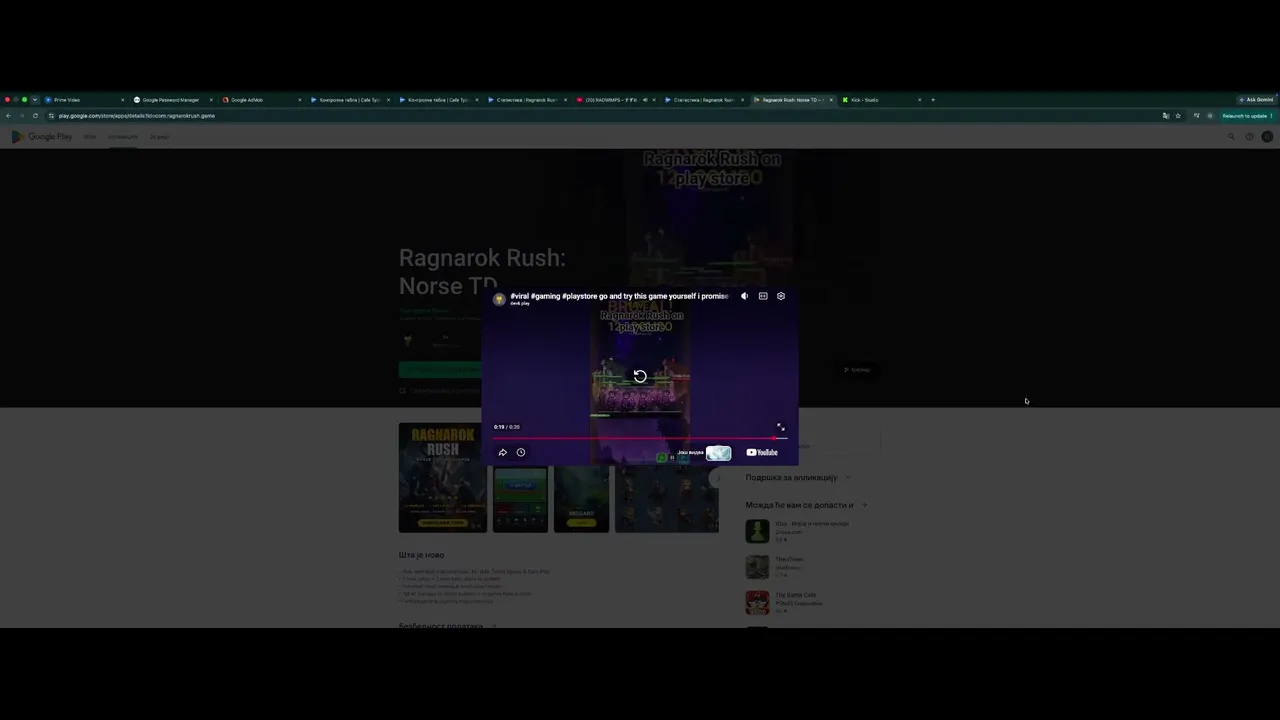Click the green install button
1280x720 pixels.
click(441, 370)
